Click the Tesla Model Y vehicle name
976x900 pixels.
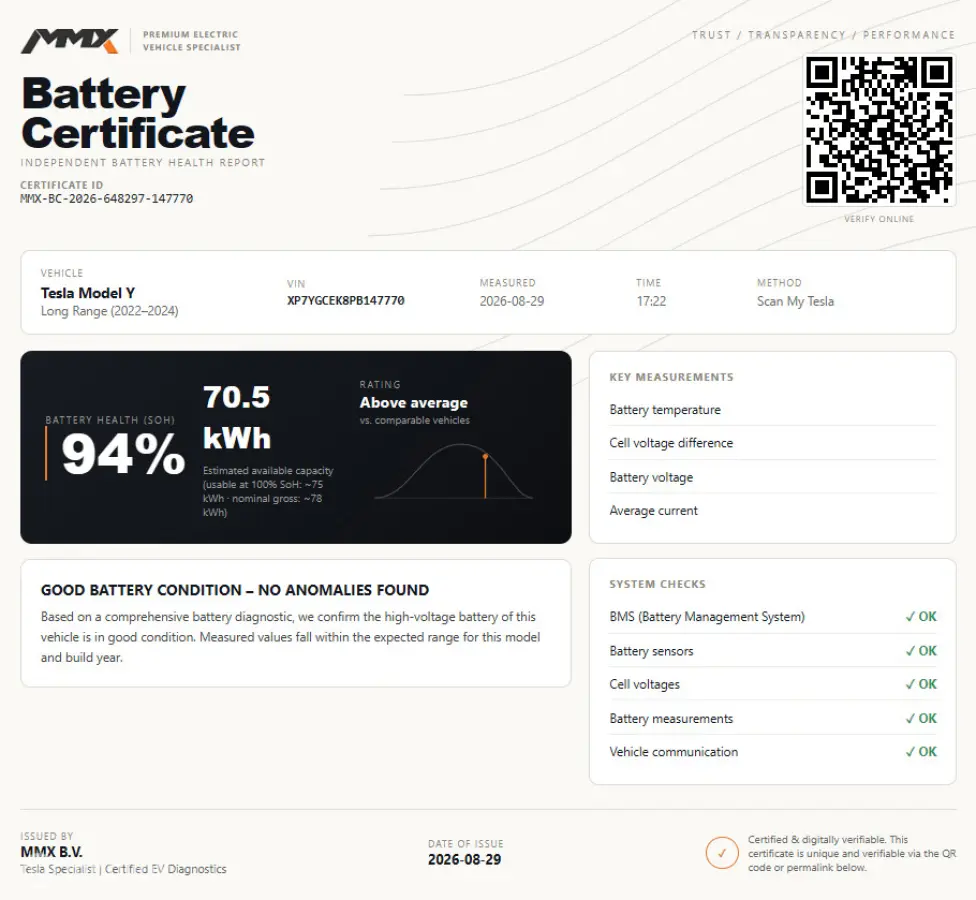(x=88, y=293)
